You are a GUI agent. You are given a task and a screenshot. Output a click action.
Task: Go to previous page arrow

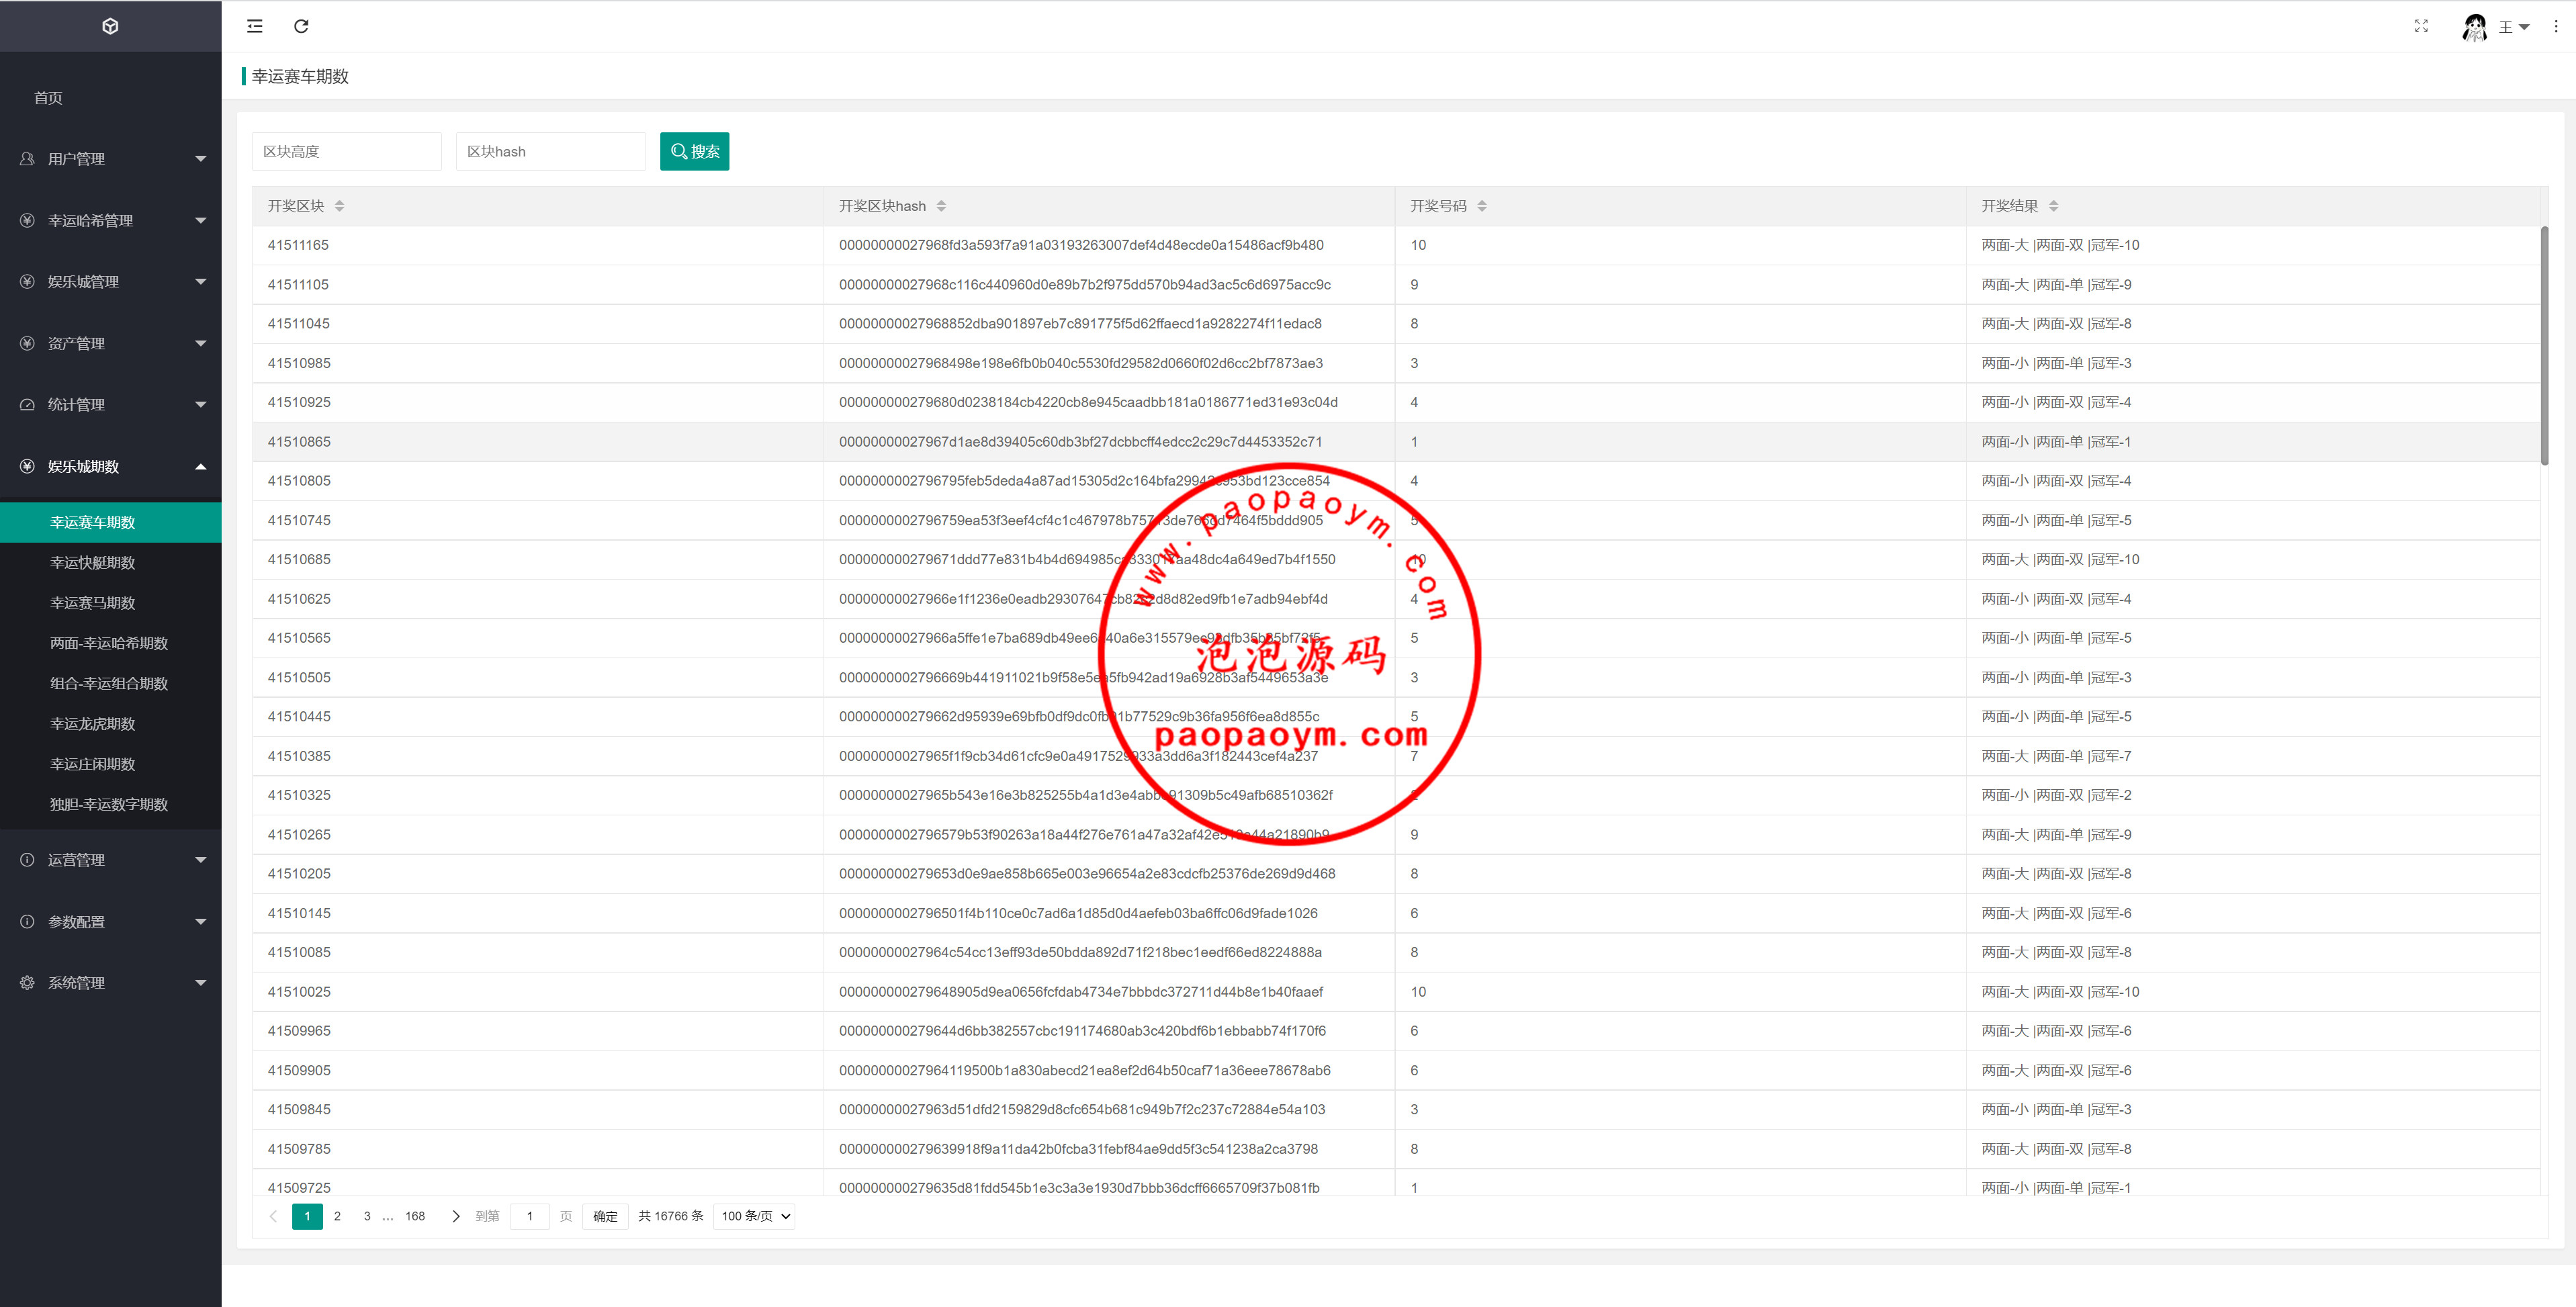point(273,1216)
